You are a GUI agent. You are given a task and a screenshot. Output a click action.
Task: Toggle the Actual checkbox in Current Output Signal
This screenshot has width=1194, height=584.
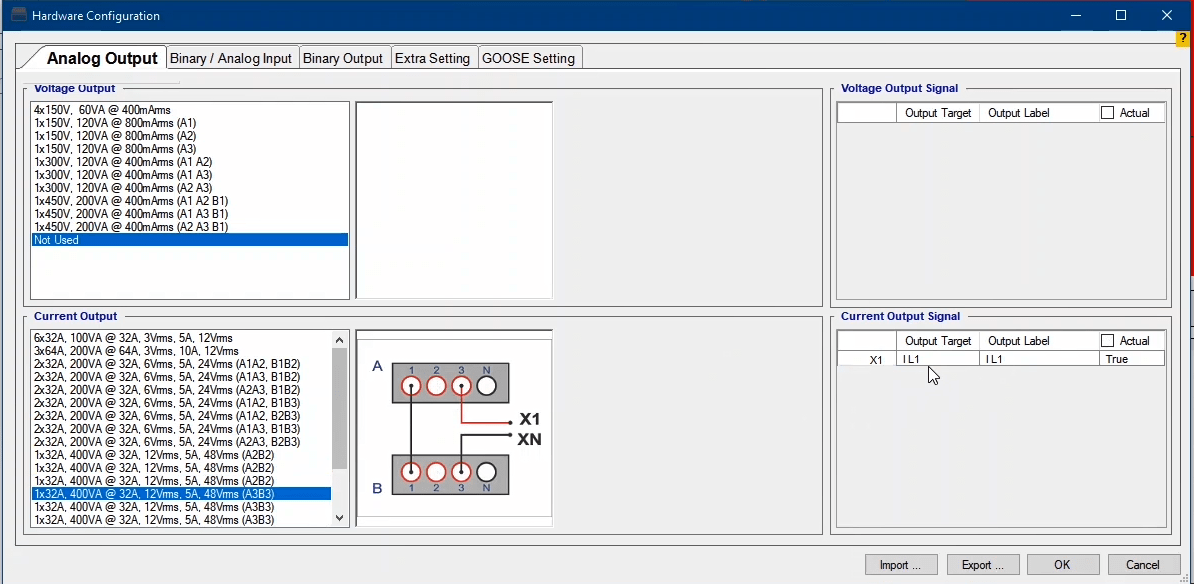pyautogui.click(x=1107, y=341)
